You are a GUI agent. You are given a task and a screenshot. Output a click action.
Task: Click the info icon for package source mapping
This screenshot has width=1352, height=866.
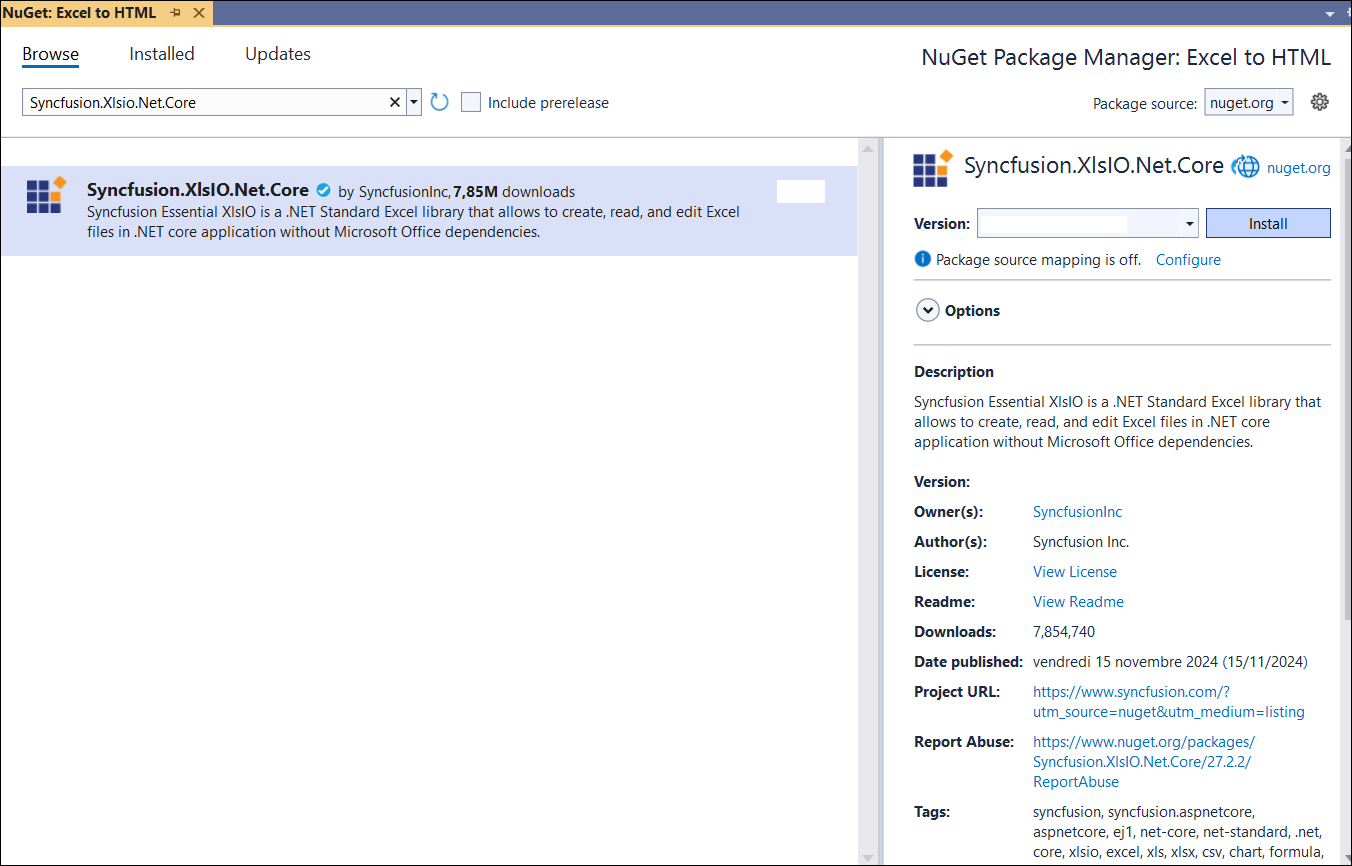(922, 259)
